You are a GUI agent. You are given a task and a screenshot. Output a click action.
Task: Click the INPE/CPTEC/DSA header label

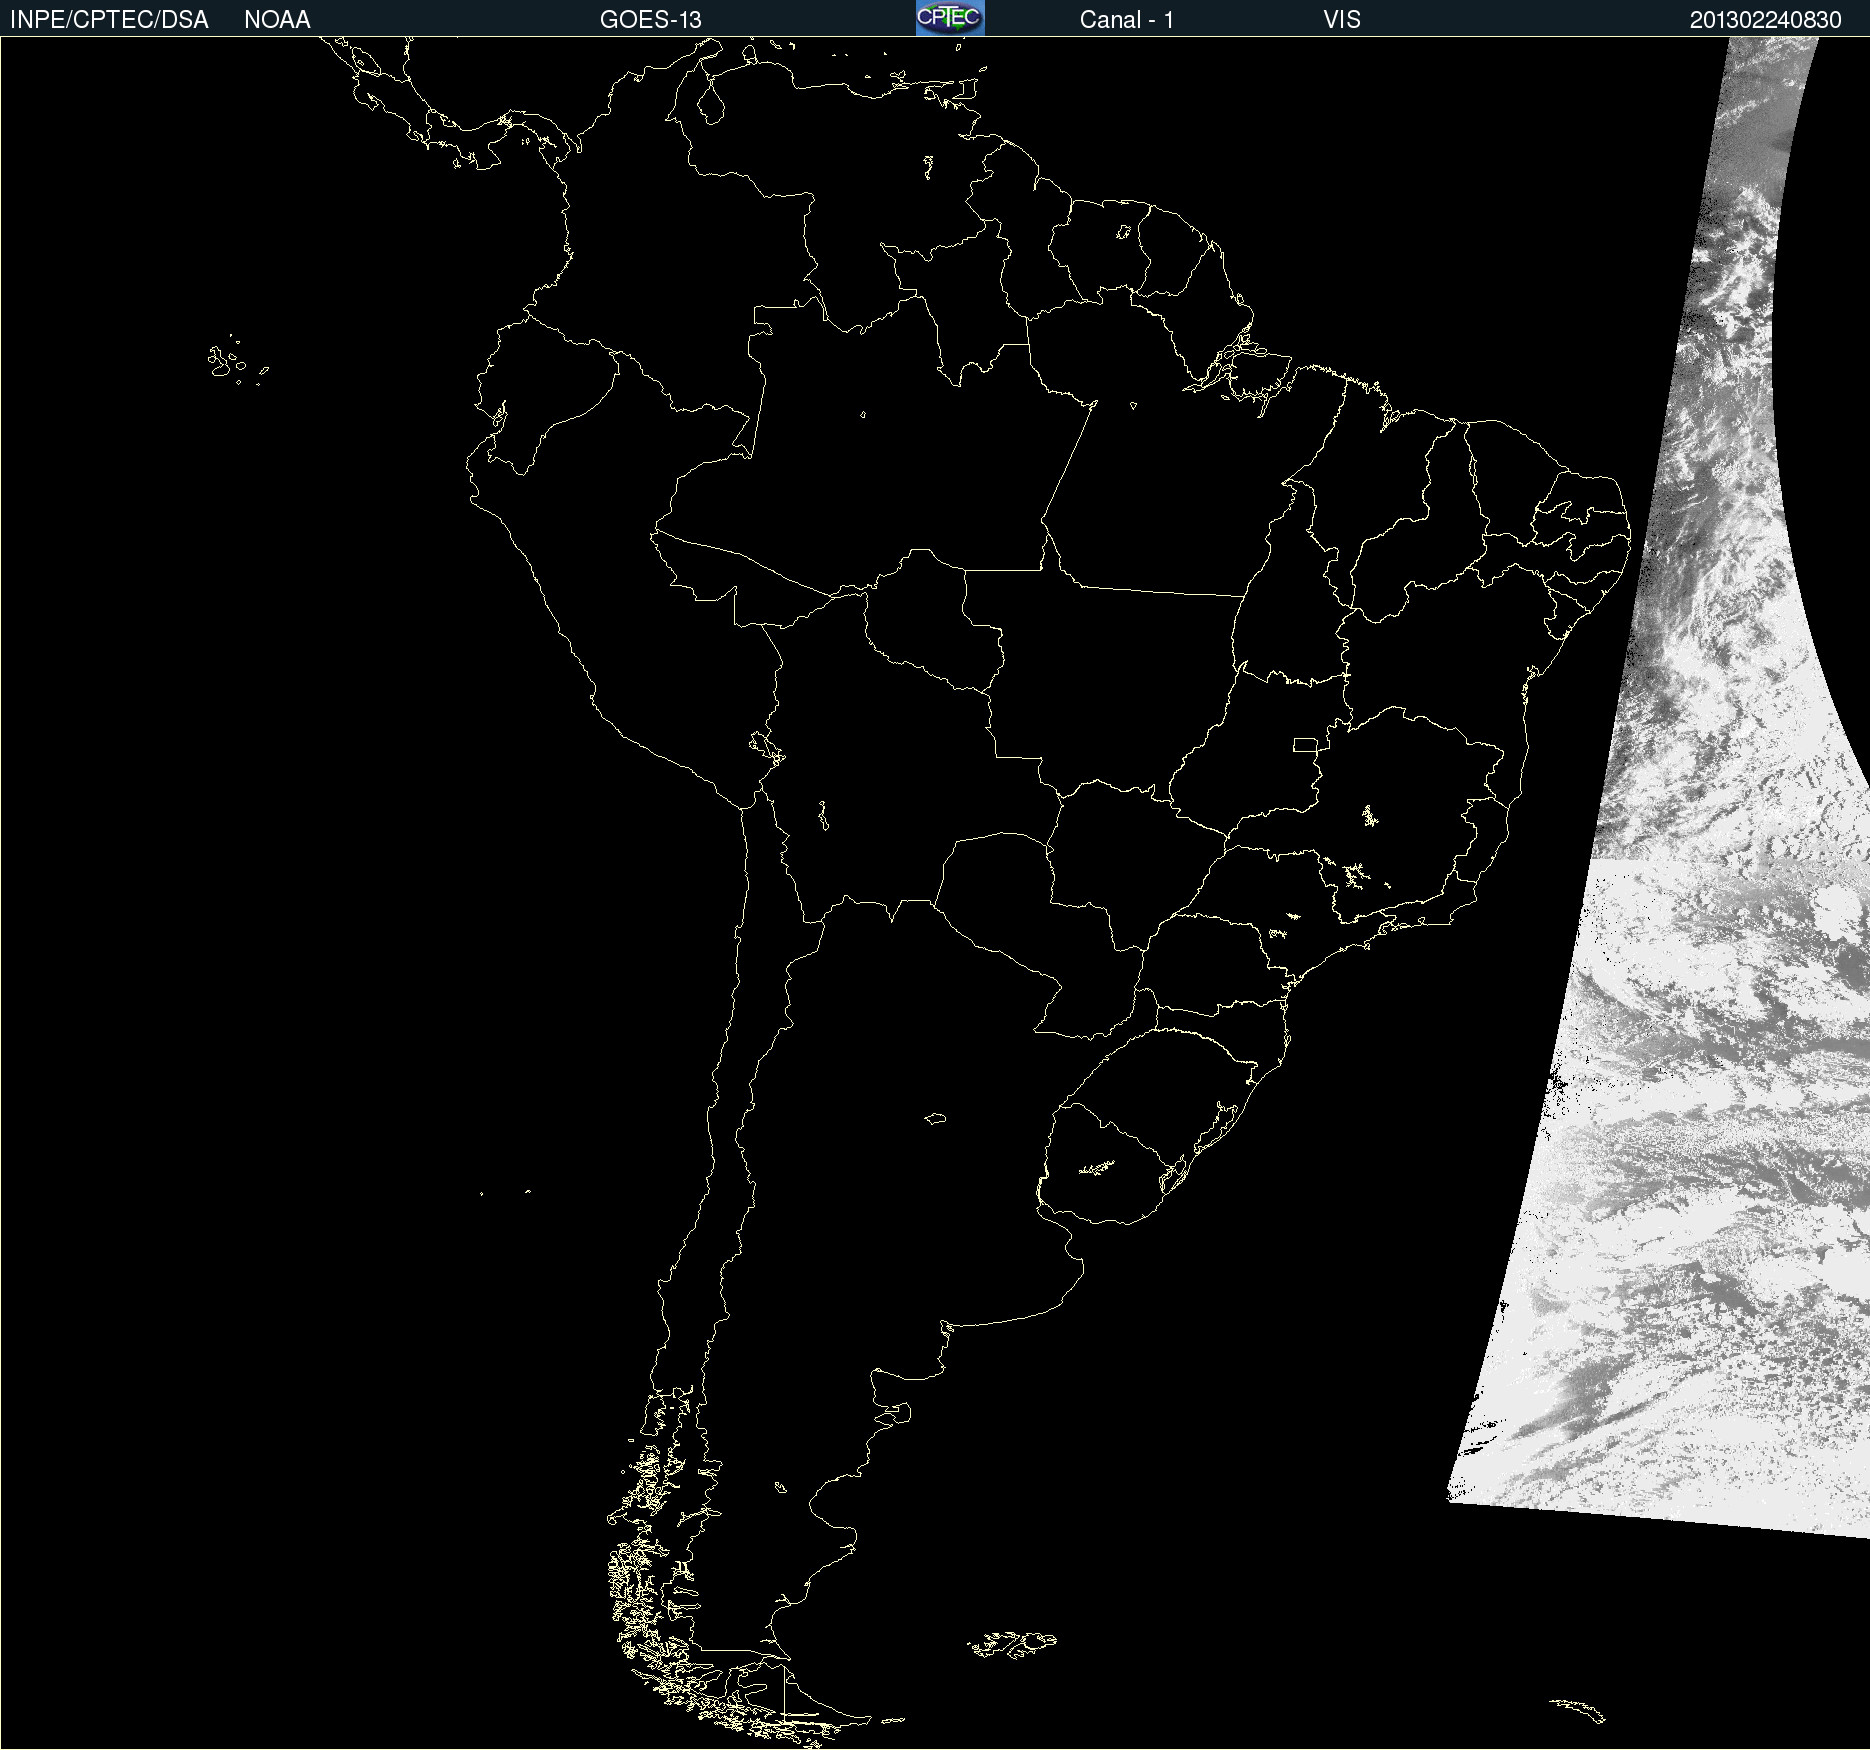tap(109, 20)
